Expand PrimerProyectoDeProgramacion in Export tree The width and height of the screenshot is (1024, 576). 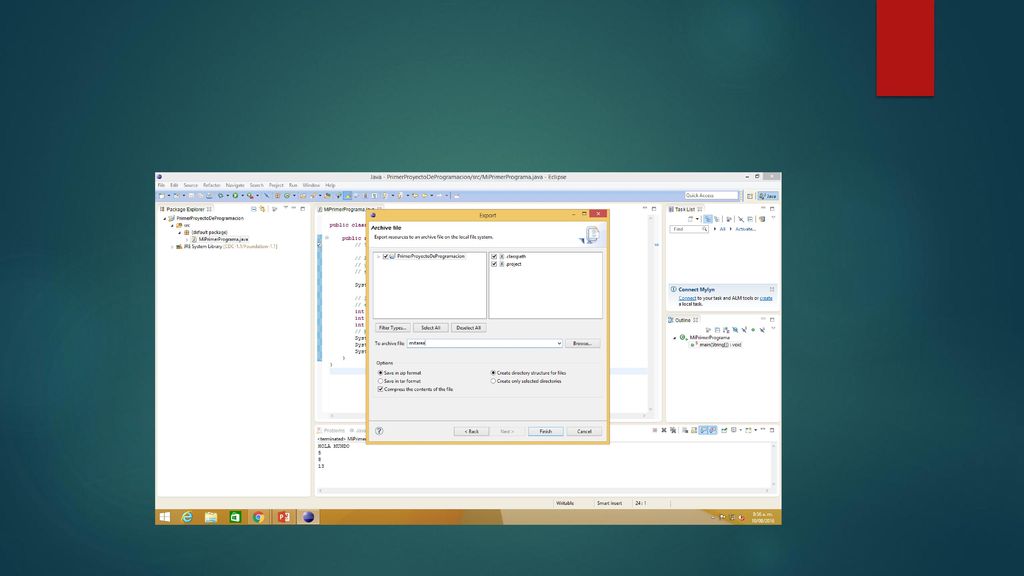(378, 257)
